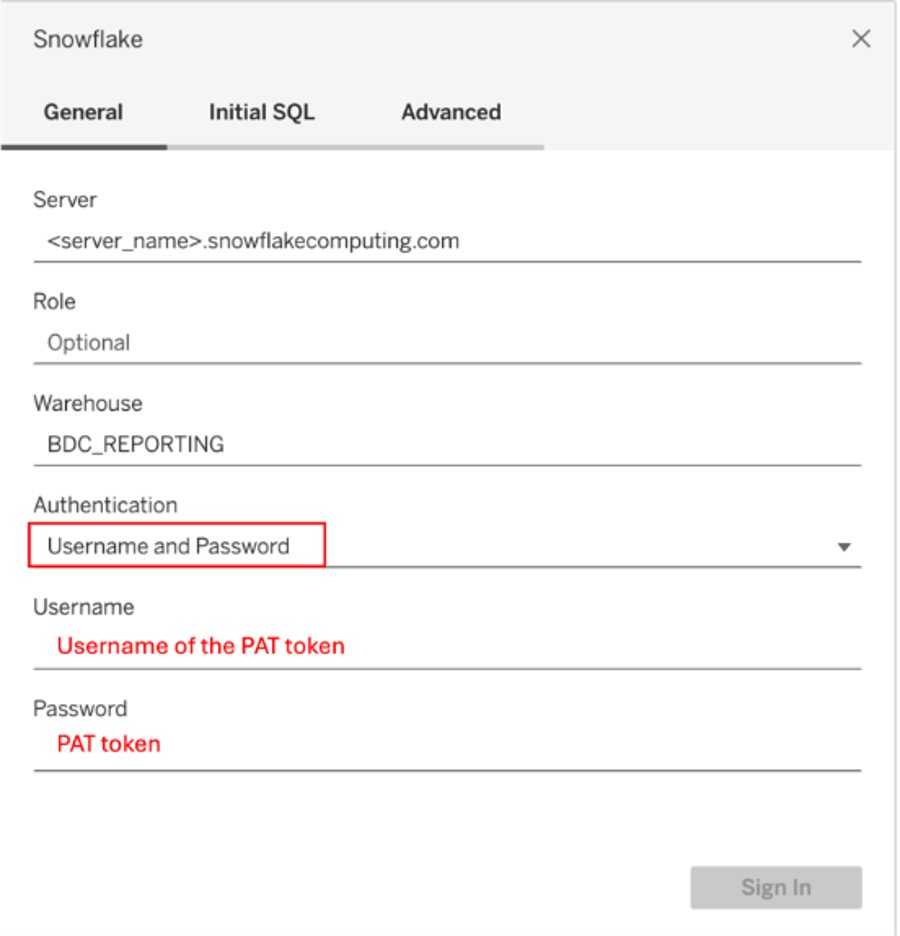Select the Warehouse field showing BDC_REPORTING

coord(450,444)
